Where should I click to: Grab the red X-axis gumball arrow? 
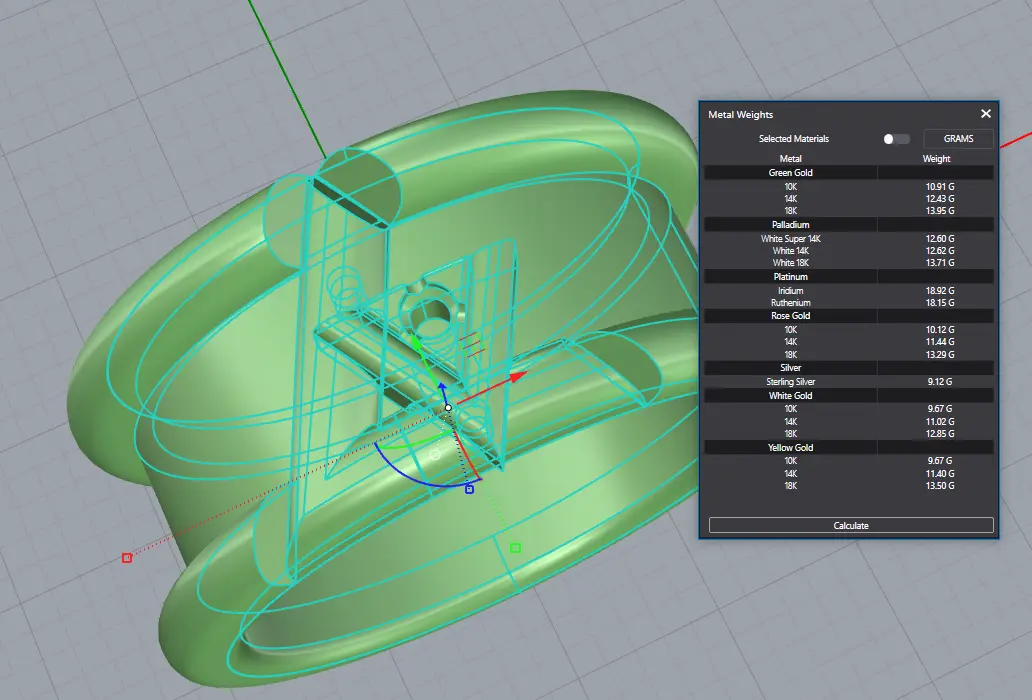click(x=518, y=376)
